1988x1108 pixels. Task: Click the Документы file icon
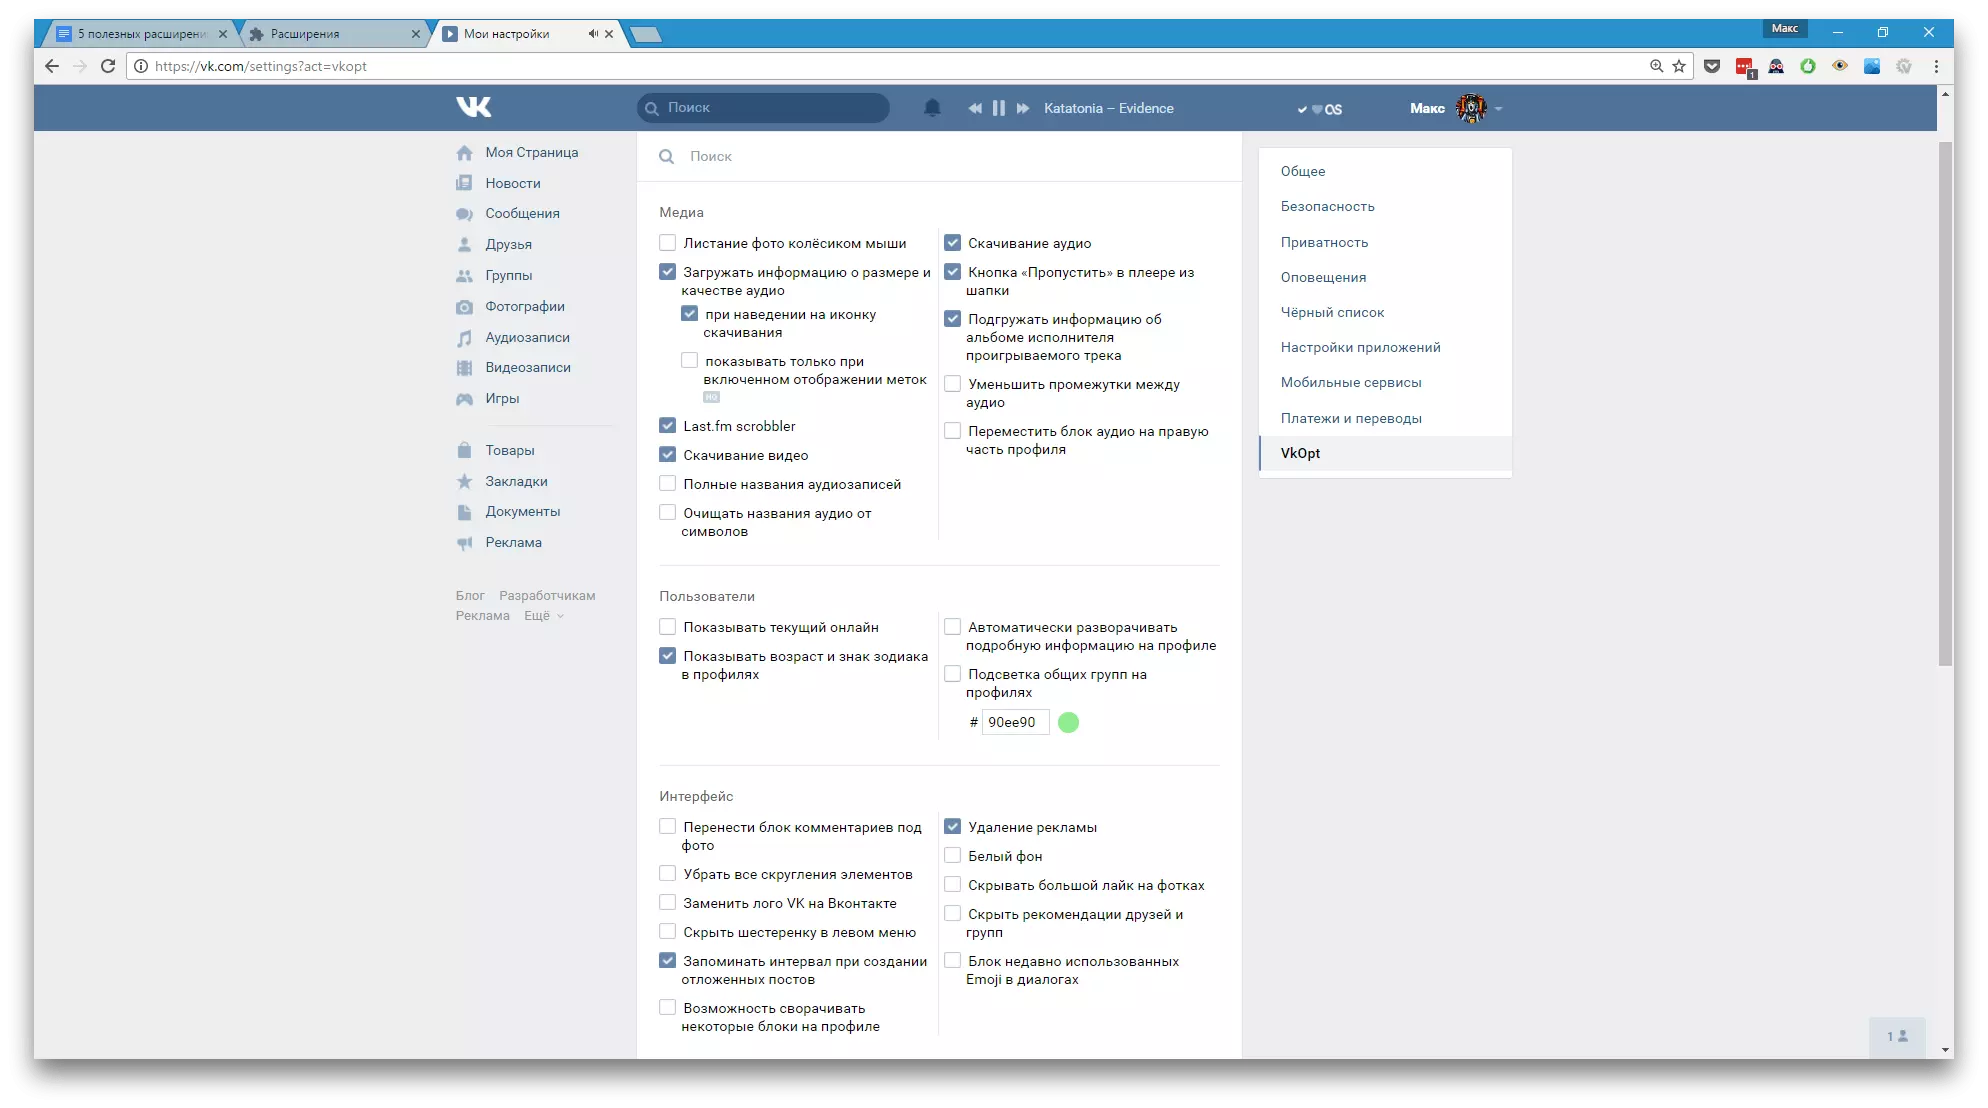(464, 512)
